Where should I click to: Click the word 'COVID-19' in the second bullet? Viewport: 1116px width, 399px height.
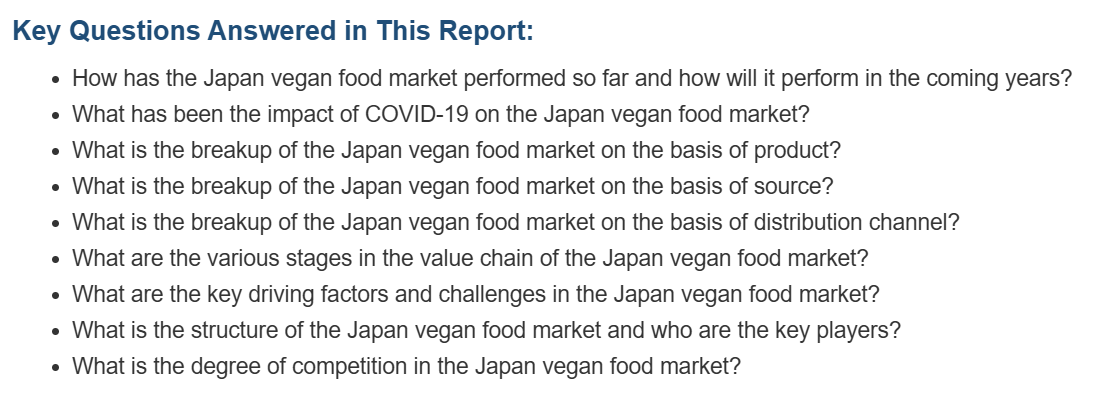coord(416,115)
